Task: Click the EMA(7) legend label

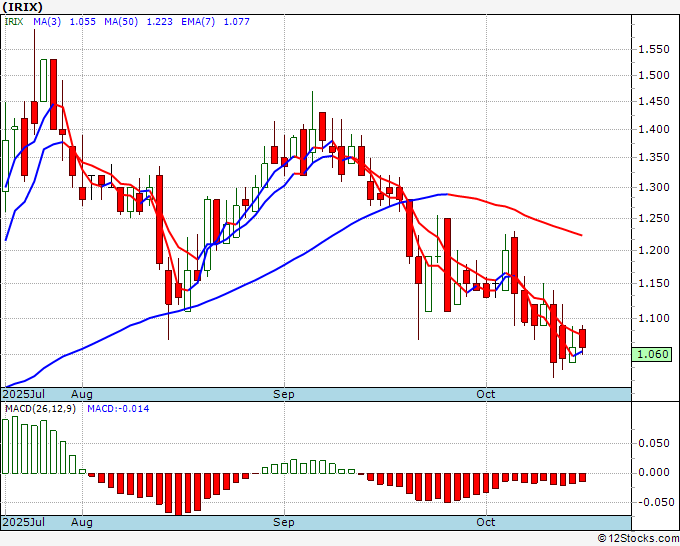Action: (198, 21)
